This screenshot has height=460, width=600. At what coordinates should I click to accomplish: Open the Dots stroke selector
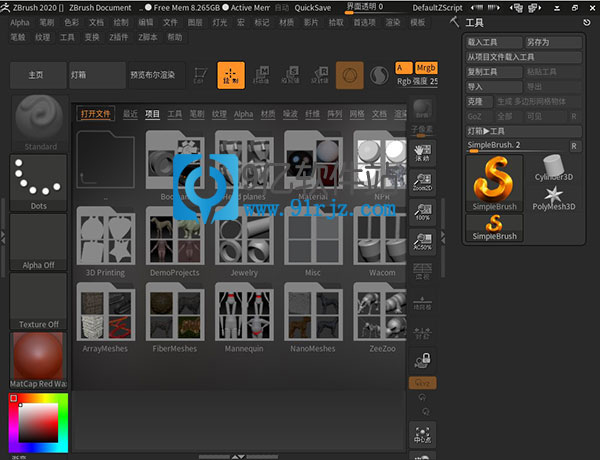39,183
